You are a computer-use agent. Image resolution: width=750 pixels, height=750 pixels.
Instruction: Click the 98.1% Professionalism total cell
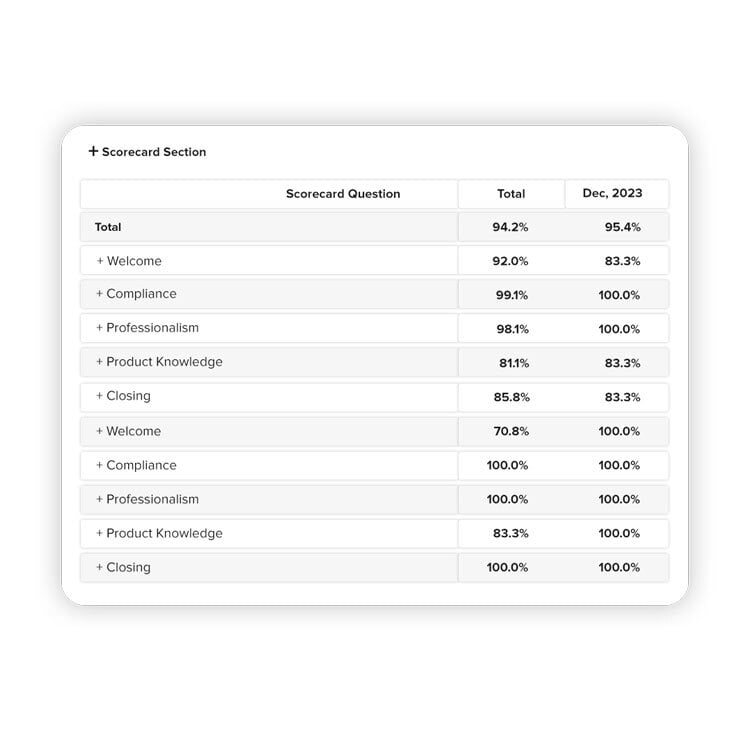pos(510,329)
